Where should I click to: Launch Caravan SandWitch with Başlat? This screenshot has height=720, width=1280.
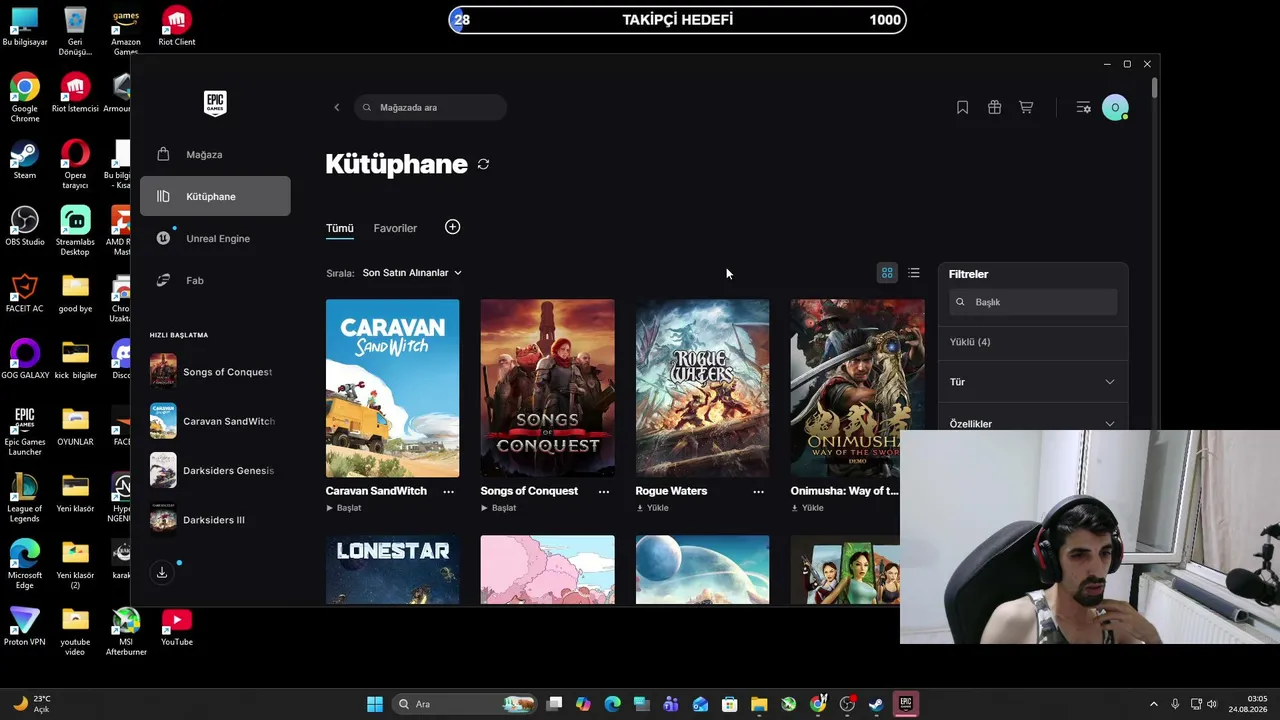(344, 508)
